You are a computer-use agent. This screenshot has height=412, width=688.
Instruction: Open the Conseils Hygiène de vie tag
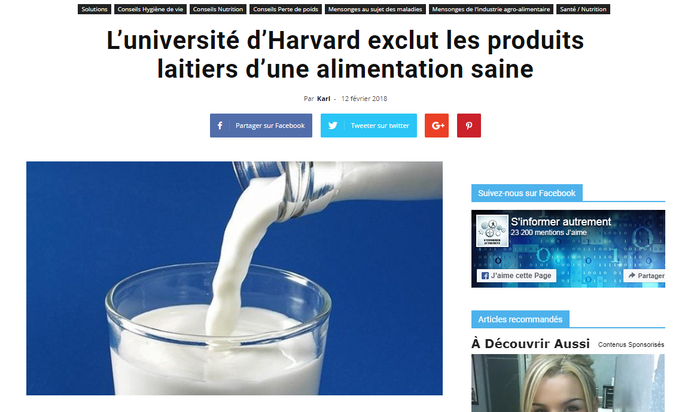[150, 9]
